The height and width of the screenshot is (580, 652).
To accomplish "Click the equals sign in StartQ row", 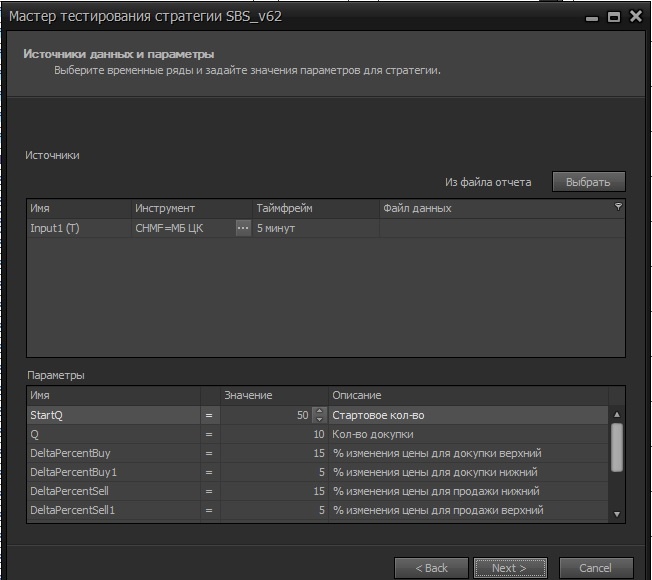I will coord(209,415).
